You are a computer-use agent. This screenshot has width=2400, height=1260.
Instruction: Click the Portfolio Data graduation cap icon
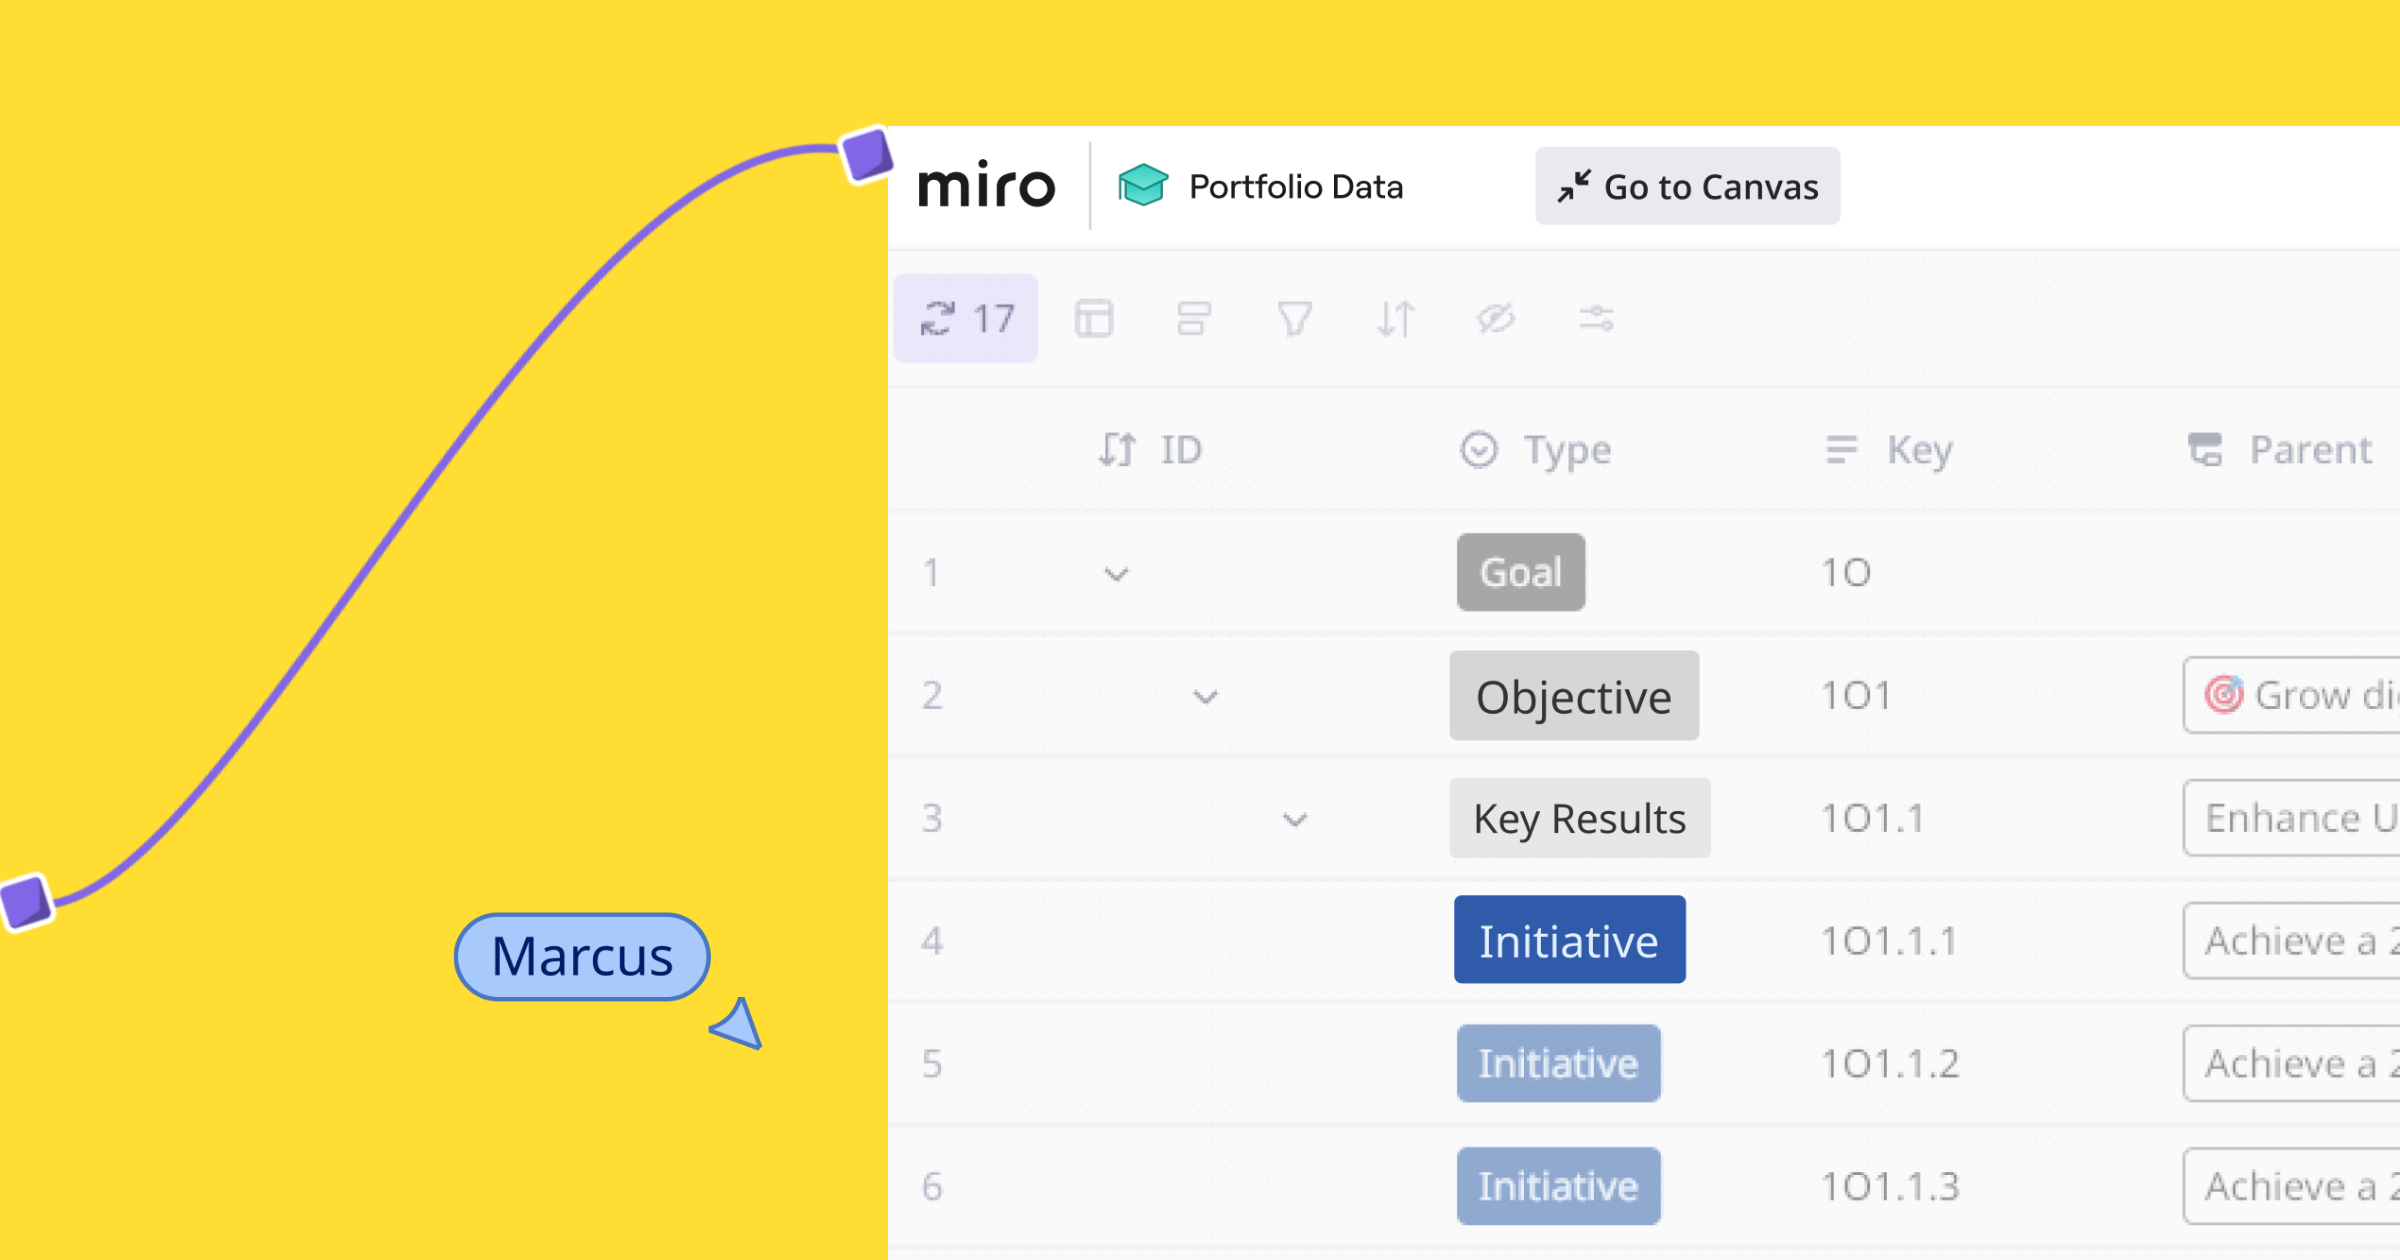click(1142, 186)
